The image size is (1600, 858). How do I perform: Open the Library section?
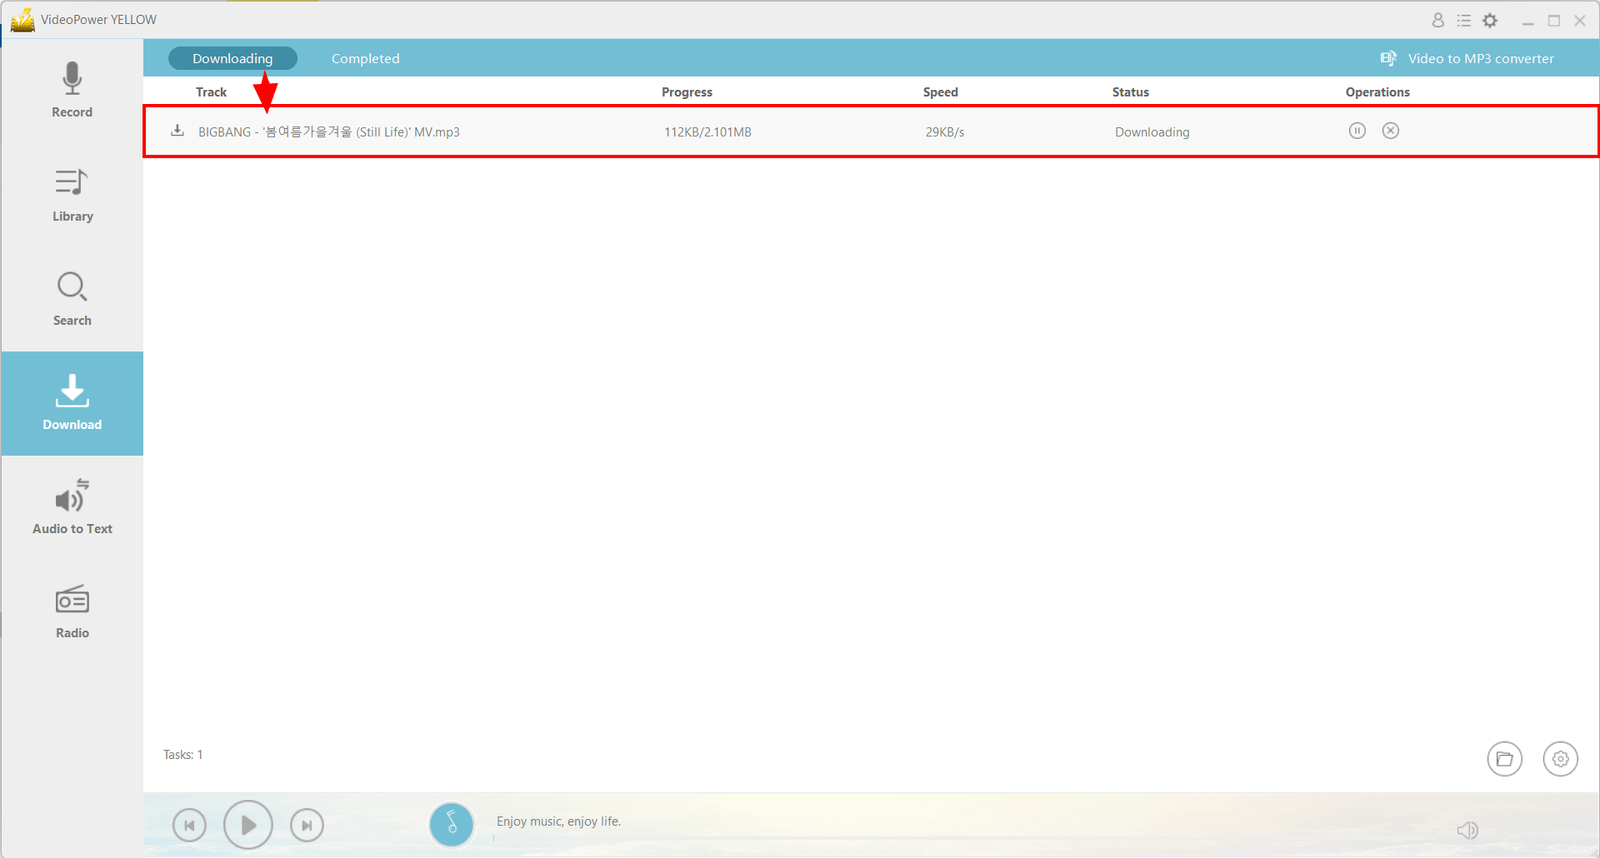72,195
